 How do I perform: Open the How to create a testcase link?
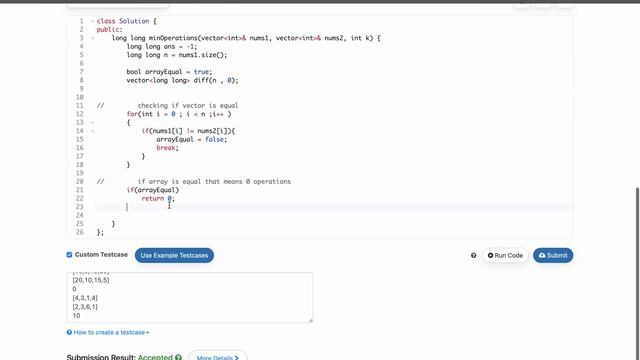108,332
